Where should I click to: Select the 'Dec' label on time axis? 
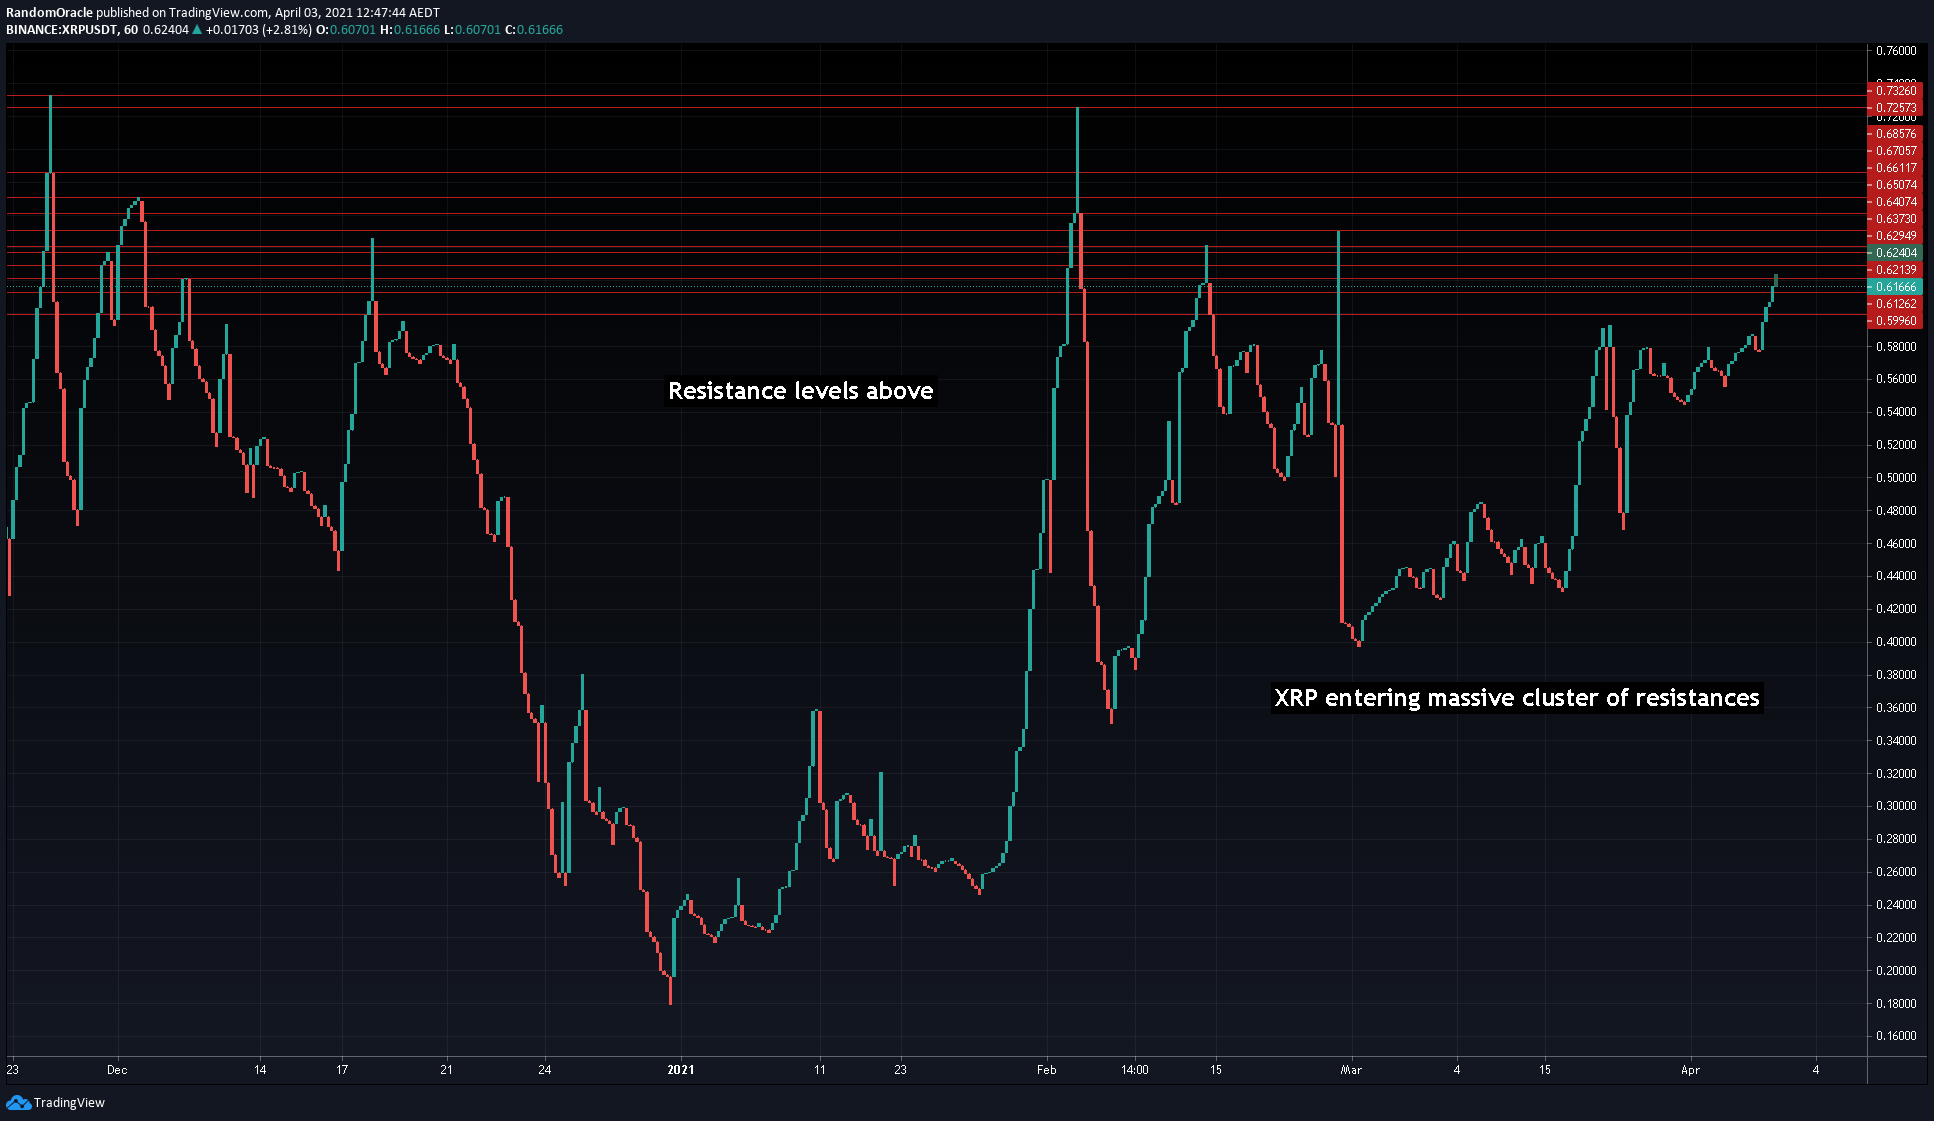click(117, 1070)
